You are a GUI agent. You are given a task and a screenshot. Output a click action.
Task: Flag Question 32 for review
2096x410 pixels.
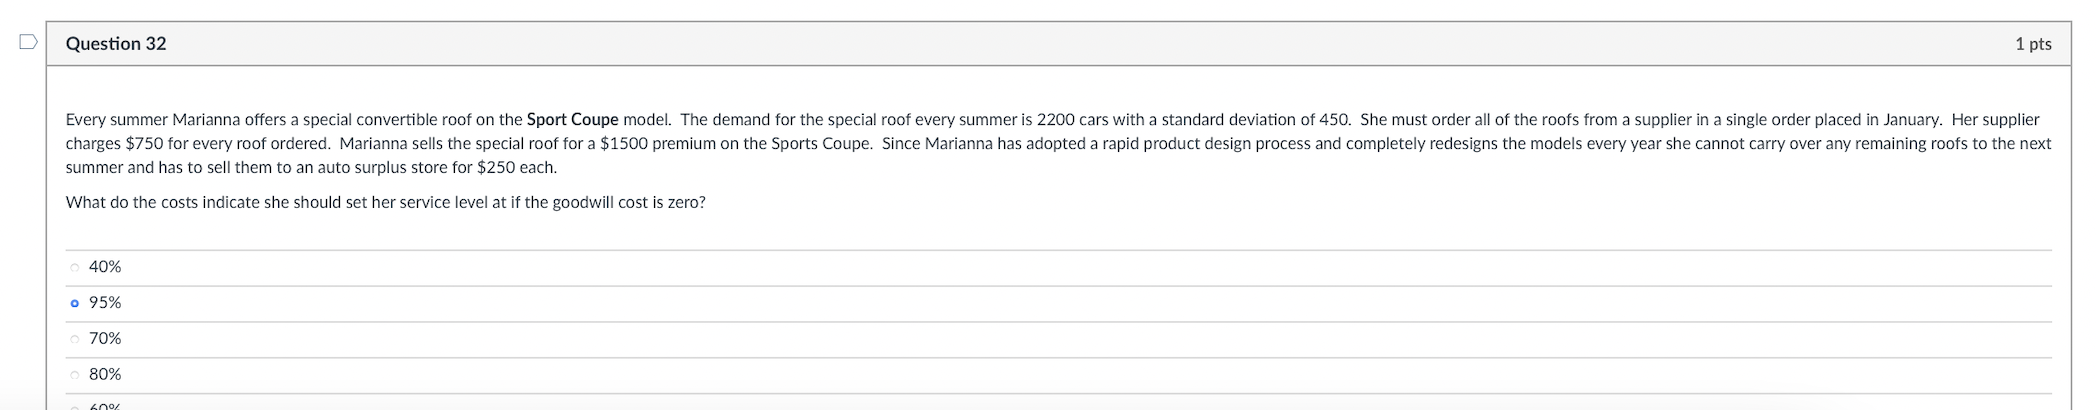28,42
